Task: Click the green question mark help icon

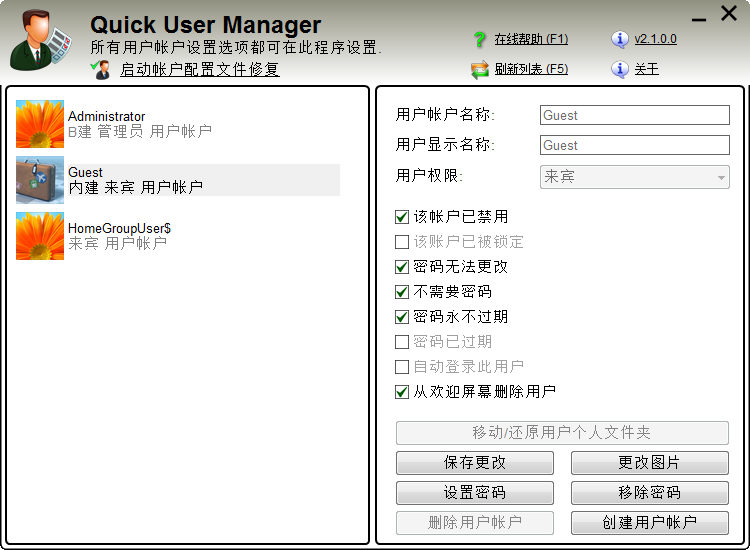Action: click(x=480, y=40)
